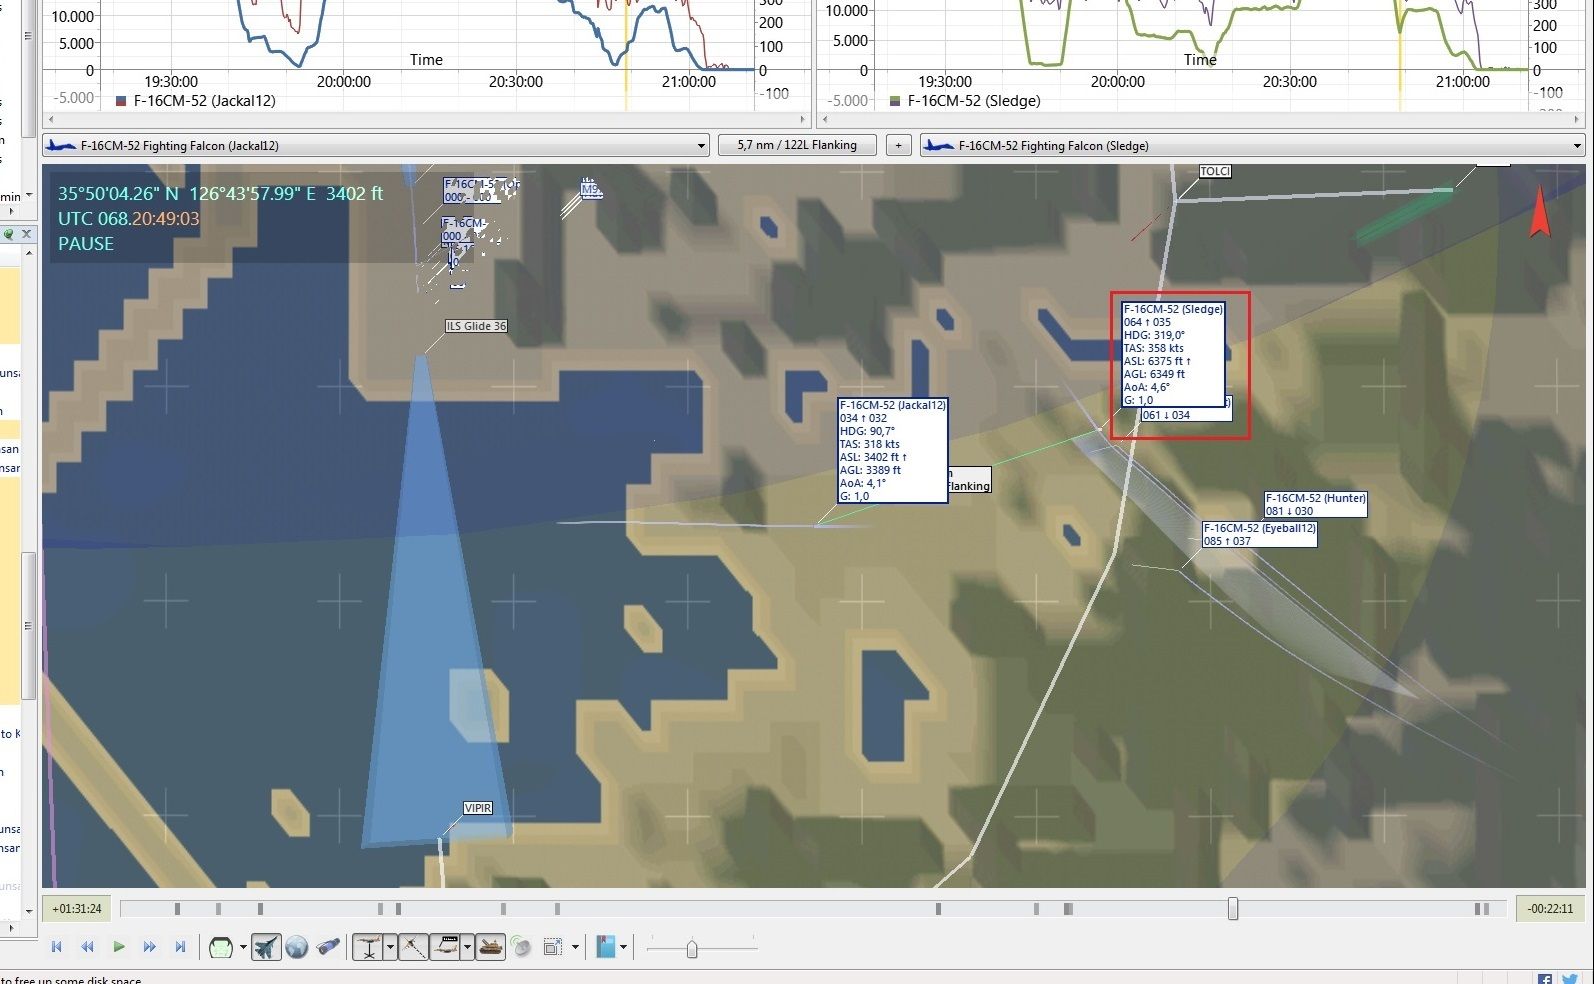The width and height of the screenshot is (1594, 984).
Task: Click the remaining time -00:22:11 display
Action: click(x=1550, y=909)
